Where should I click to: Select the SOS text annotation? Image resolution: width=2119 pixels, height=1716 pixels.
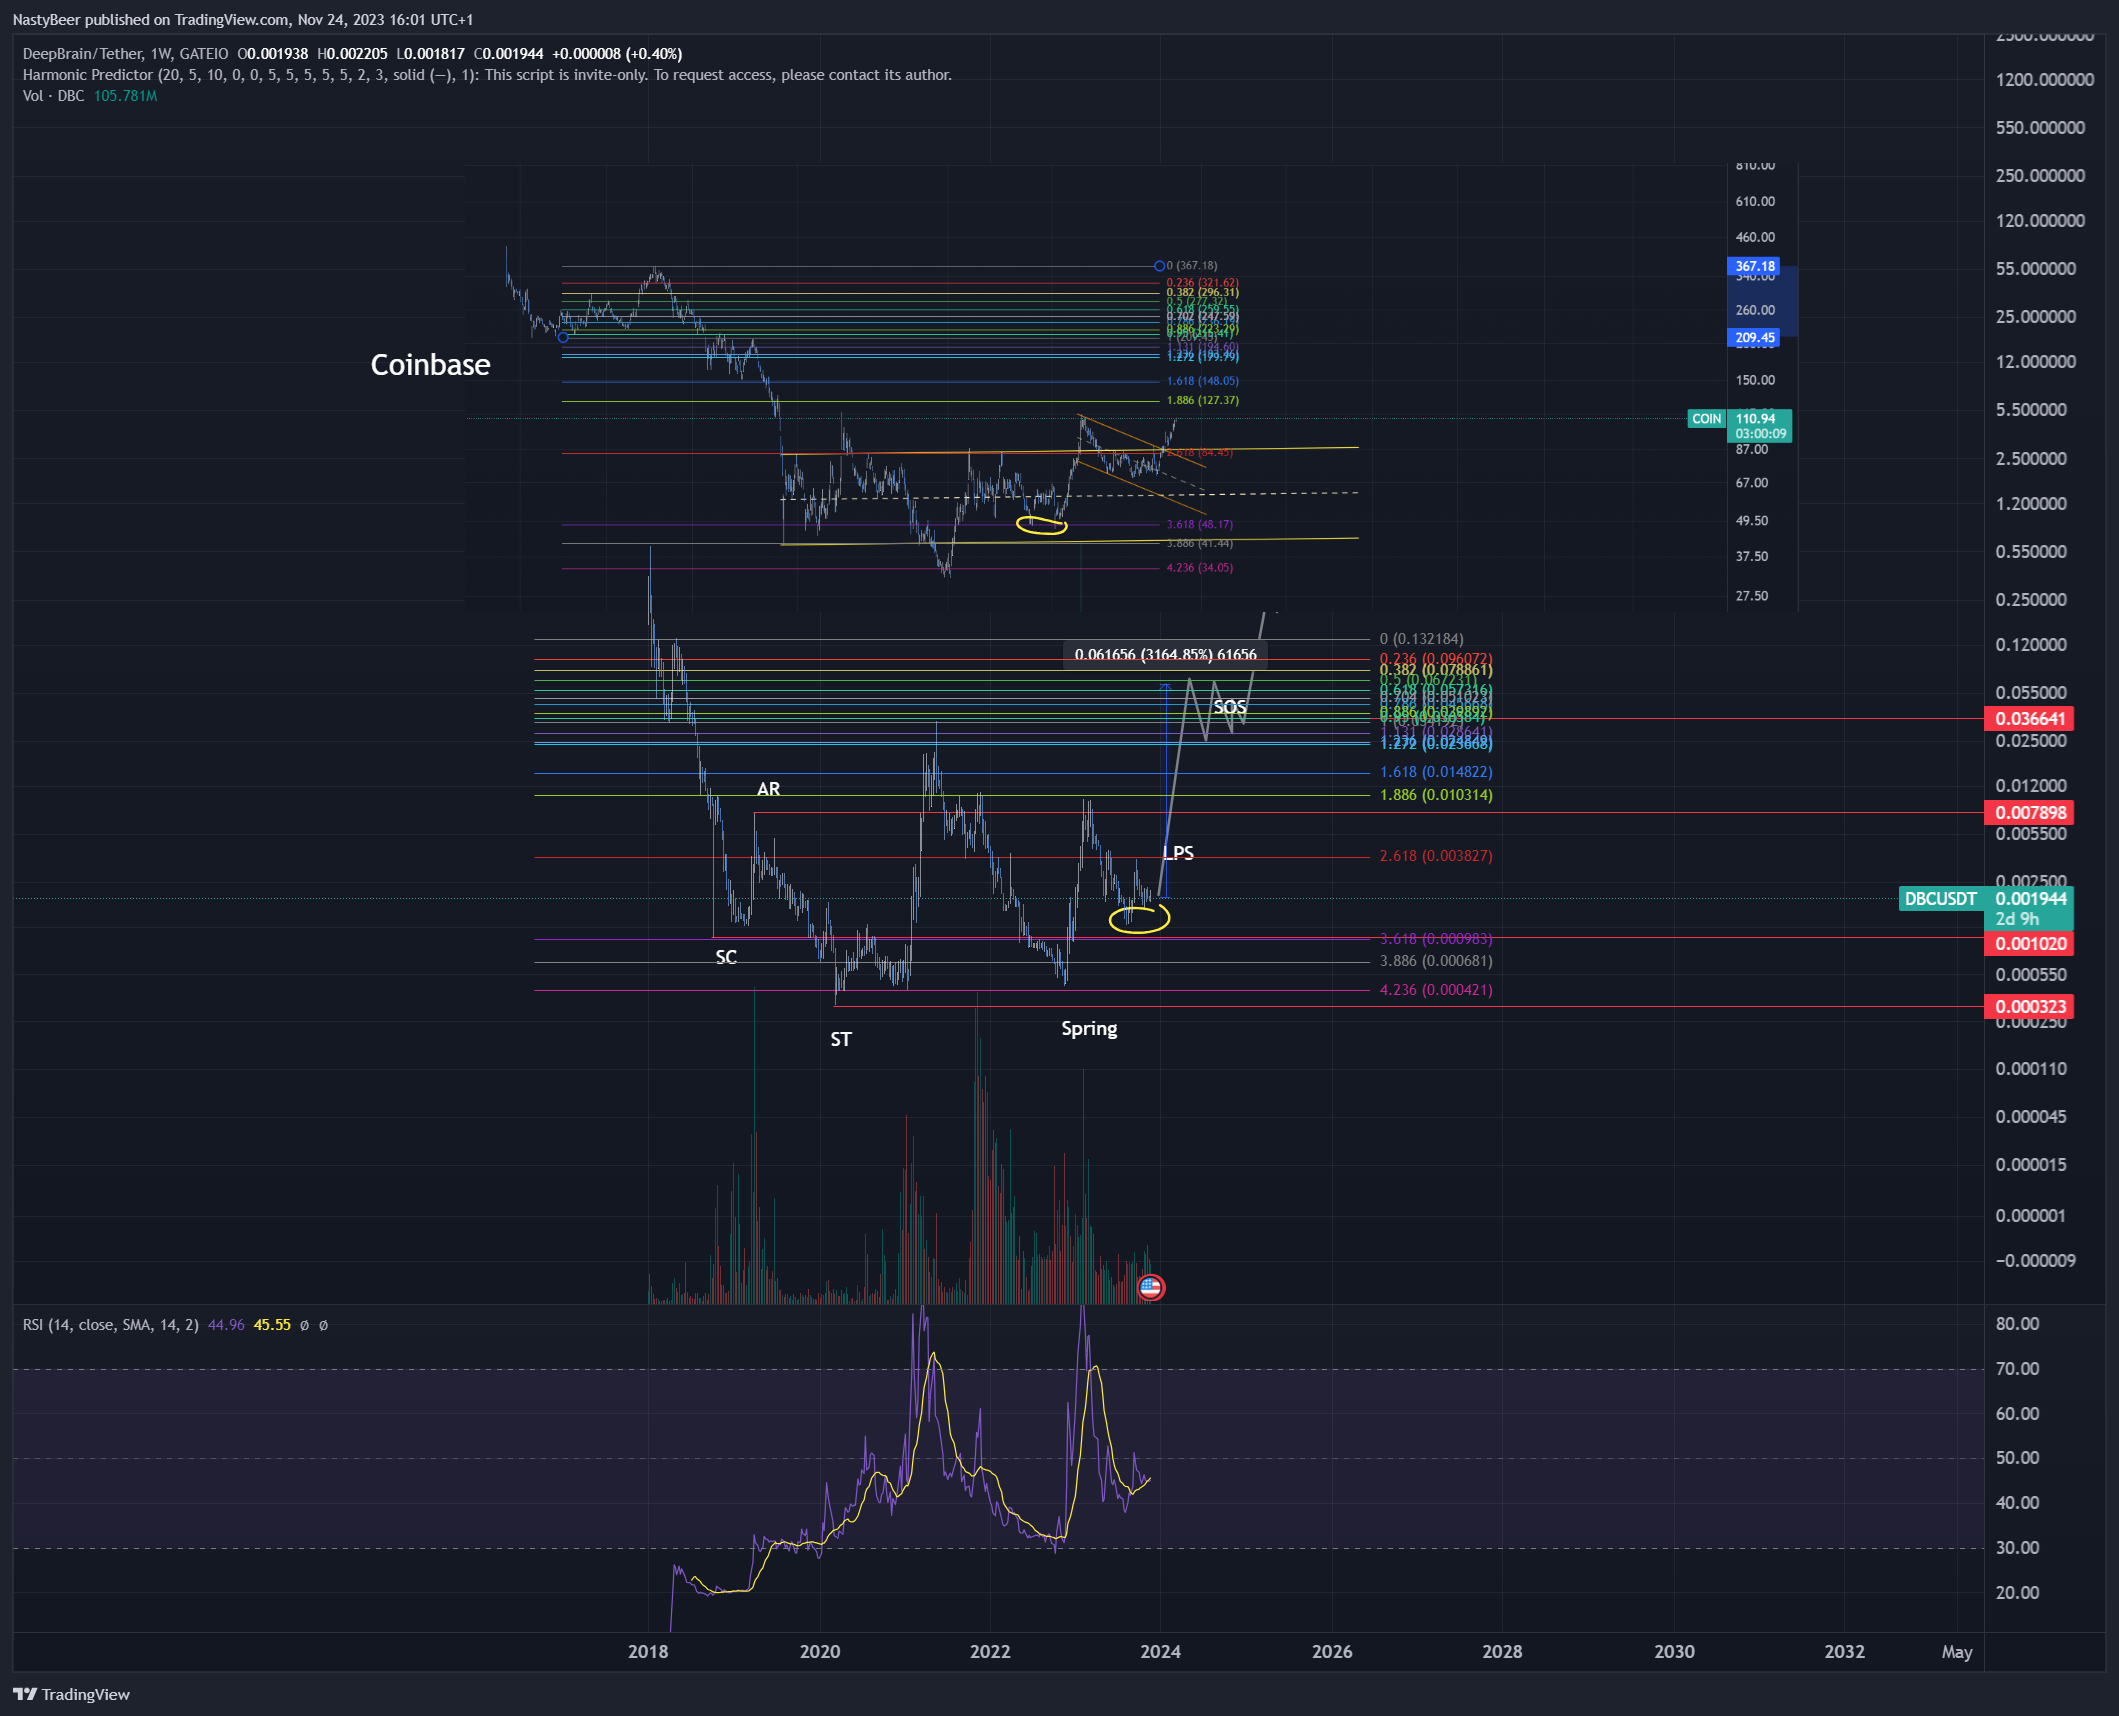point(1230,707)
